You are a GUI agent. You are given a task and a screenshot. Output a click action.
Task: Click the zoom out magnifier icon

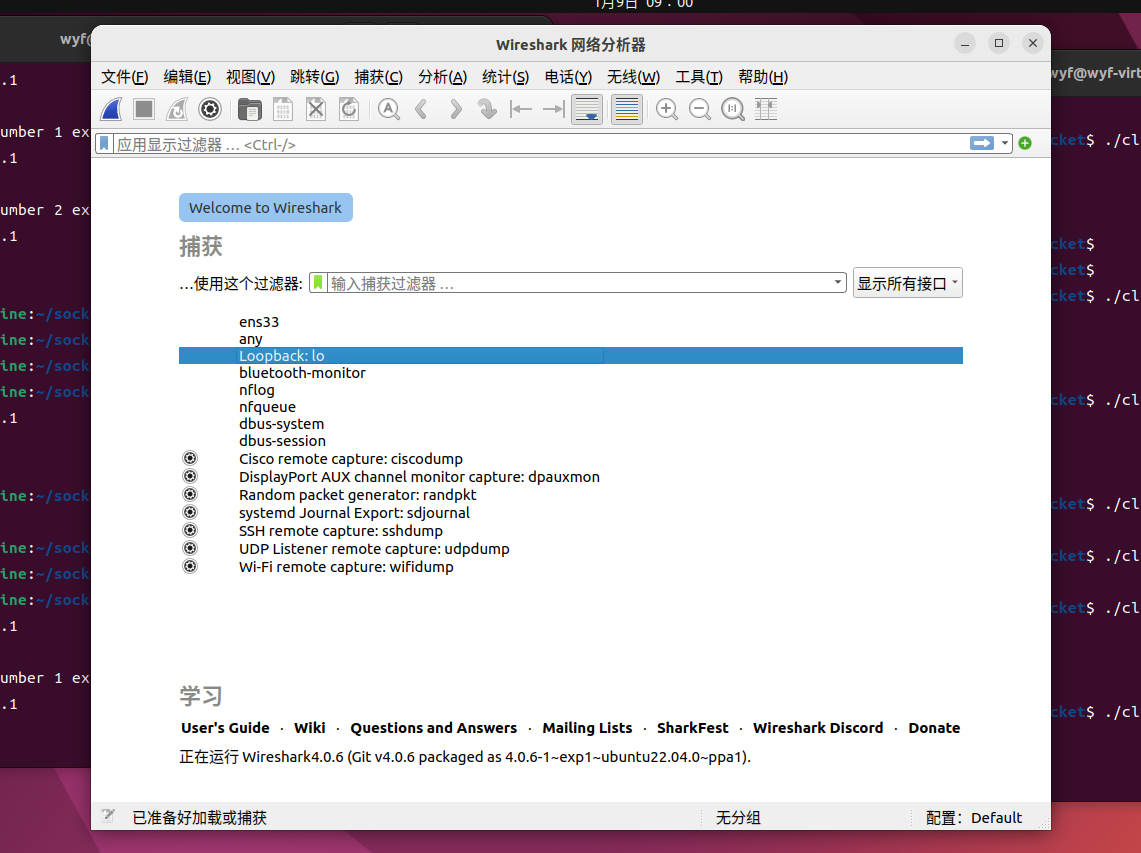(x=700, y=109)
